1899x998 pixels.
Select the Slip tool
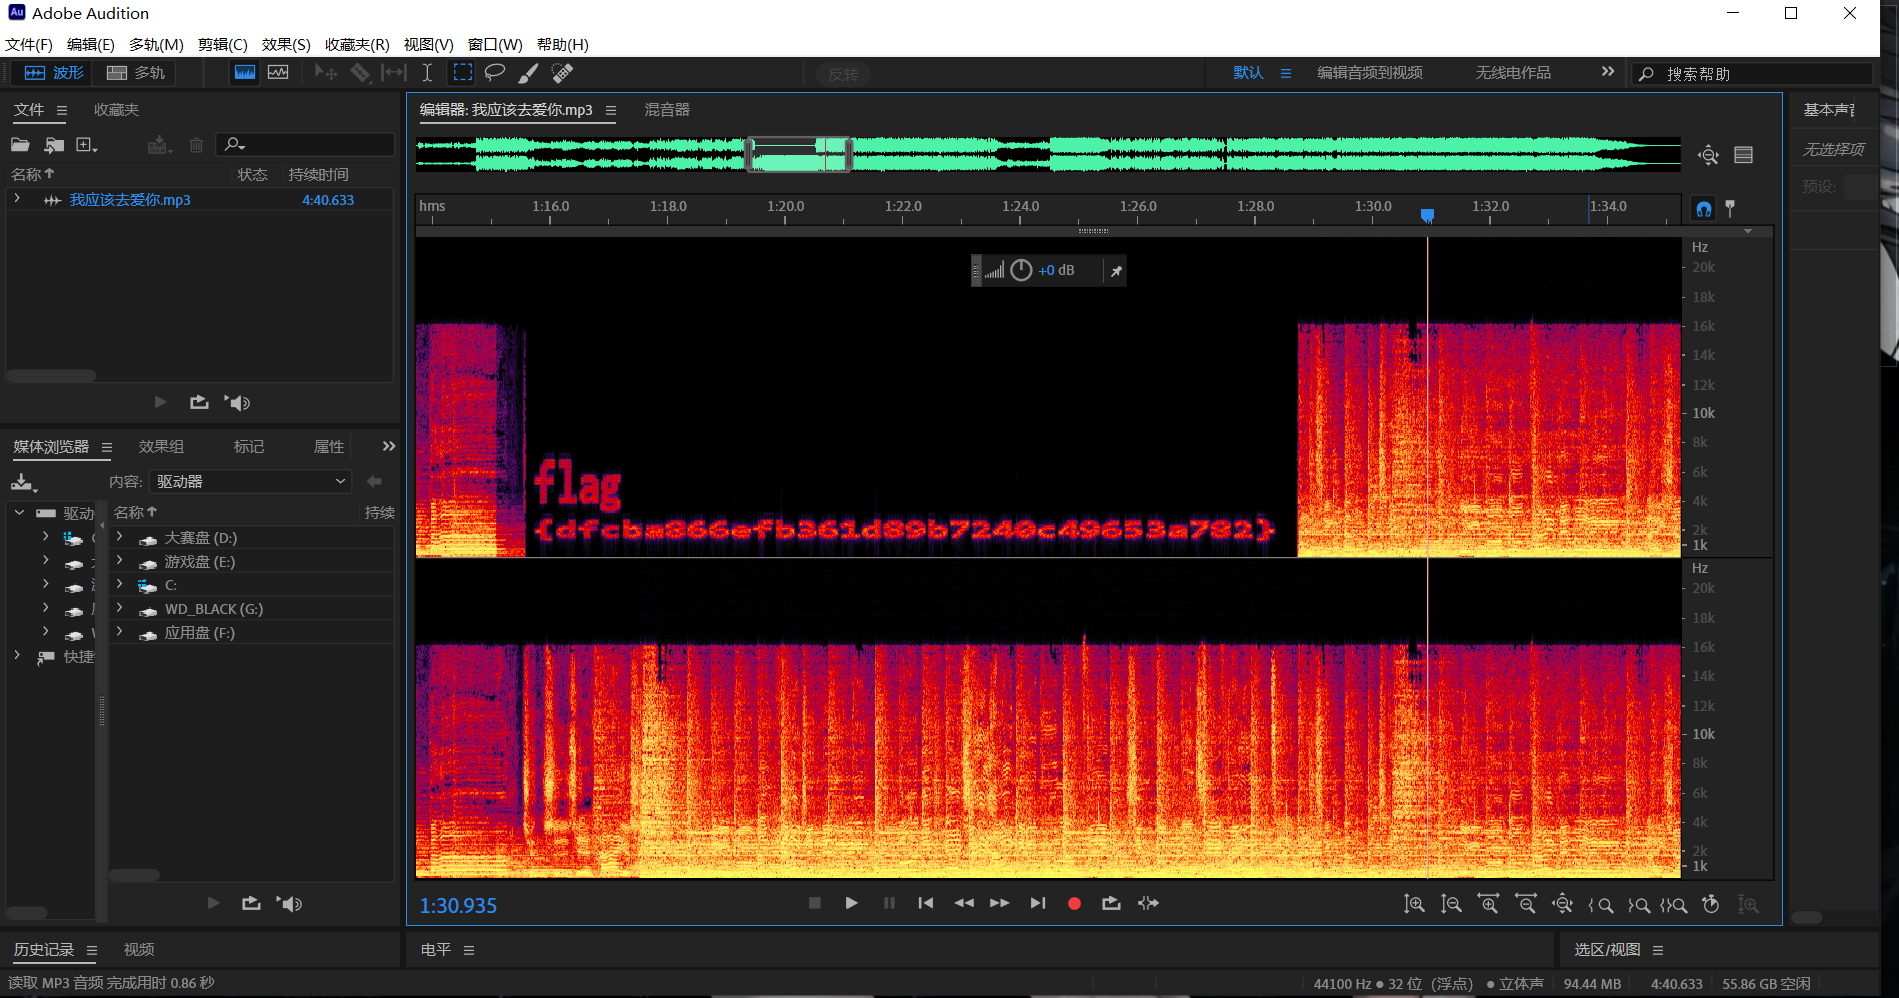click(394, 73)
